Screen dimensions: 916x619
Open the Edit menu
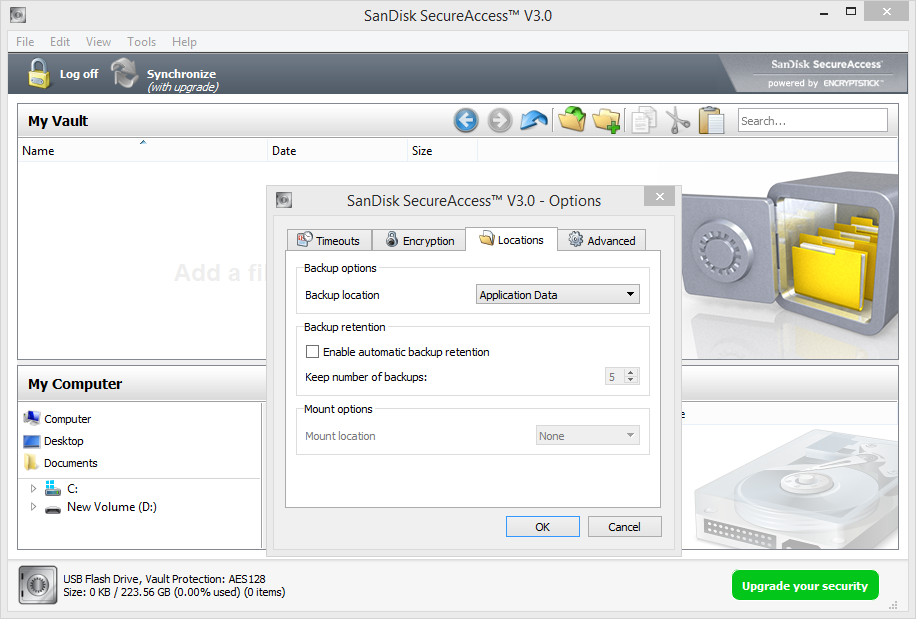click(60, 41)
